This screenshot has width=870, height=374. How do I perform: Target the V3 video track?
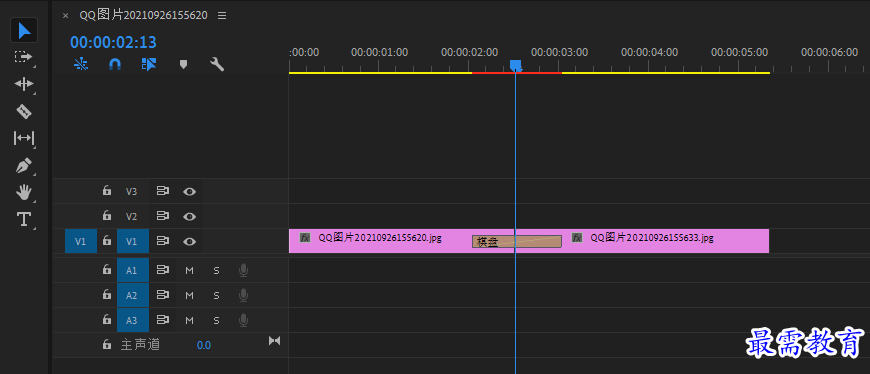[x=131, y=191]
